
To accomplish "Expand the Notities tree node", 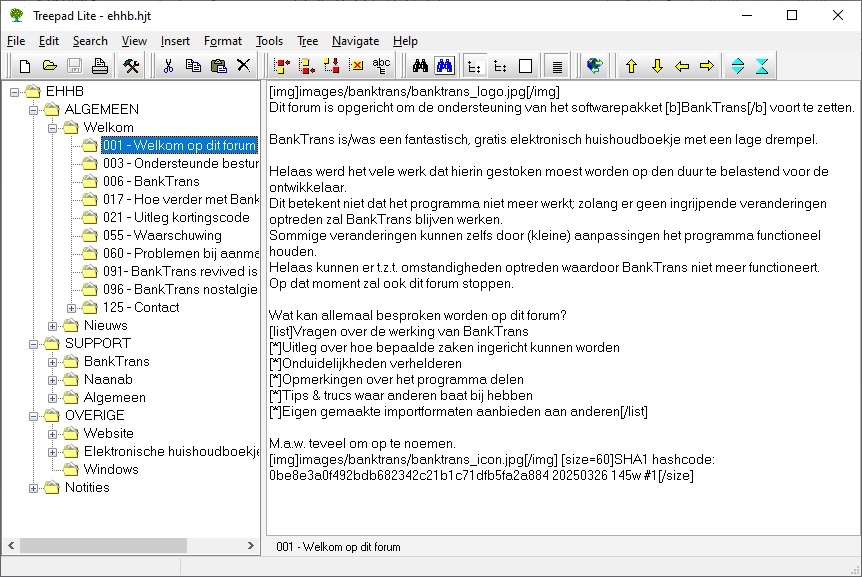I will point(34,487).
